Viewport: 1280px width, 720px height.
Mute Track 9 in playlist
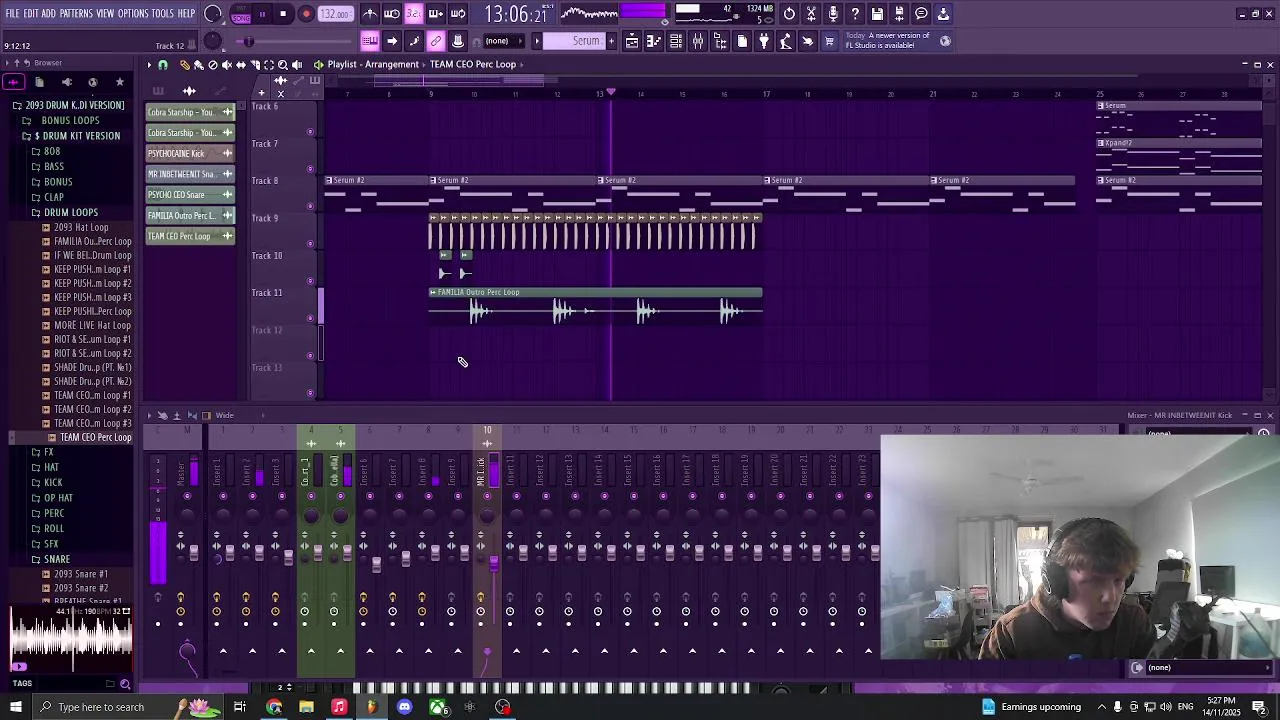tap(310, 243)
